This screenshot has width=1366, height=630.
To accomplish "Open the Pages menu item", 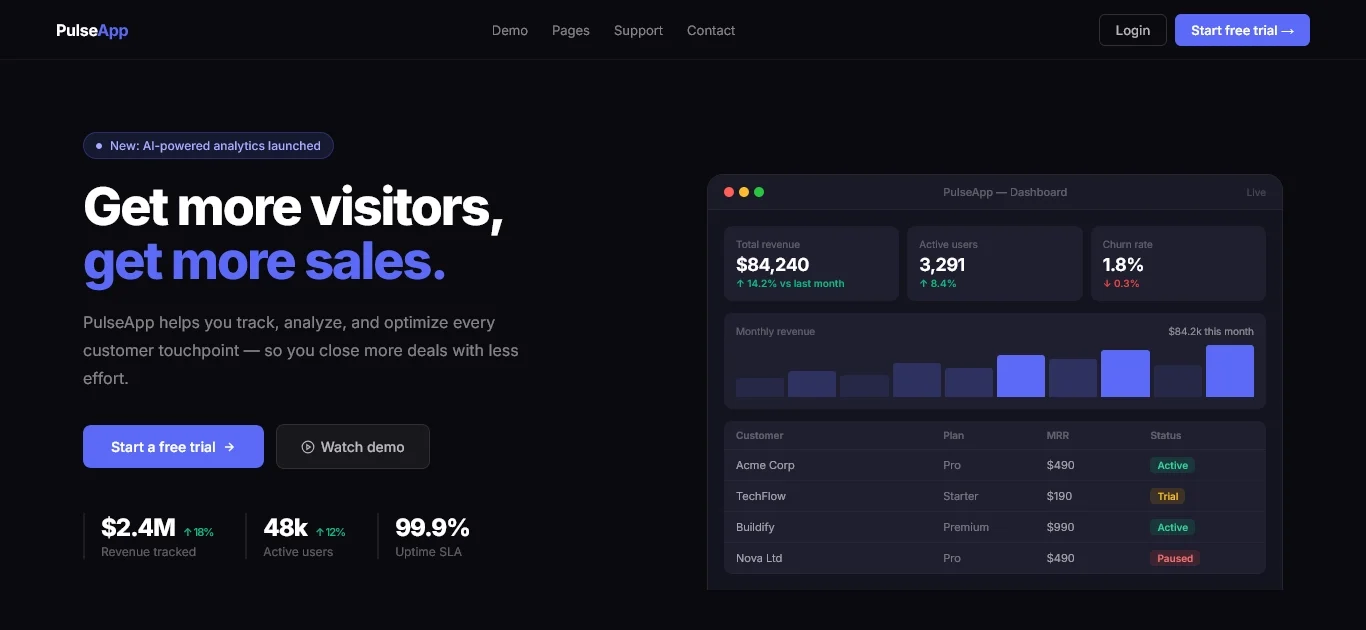I will click(x=571, y=30).
